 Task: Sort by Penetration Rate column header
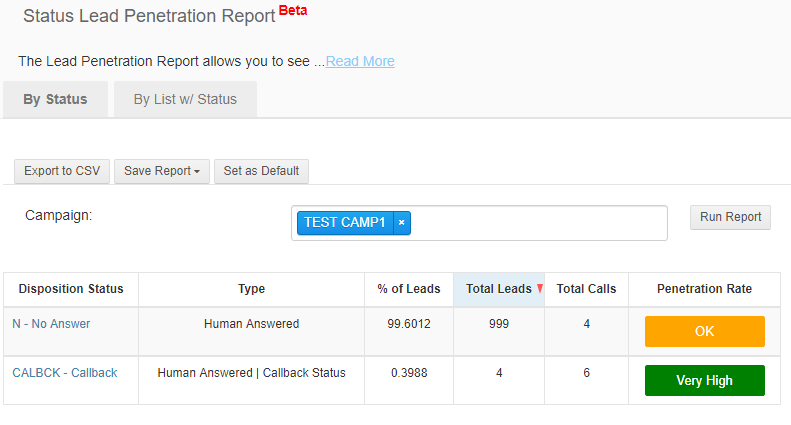(x=704, y=289)
